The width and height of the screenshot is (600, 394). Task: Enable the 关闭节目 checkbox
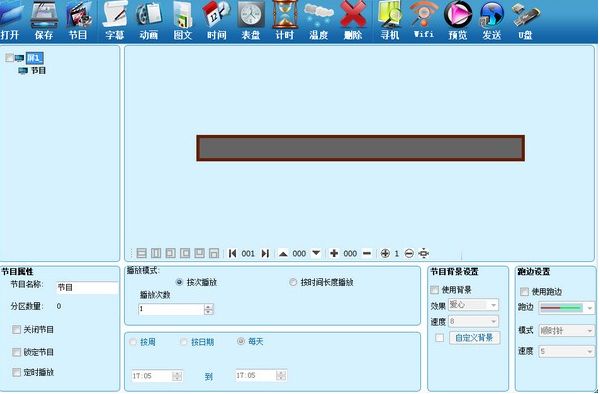(x=16, y=329)
